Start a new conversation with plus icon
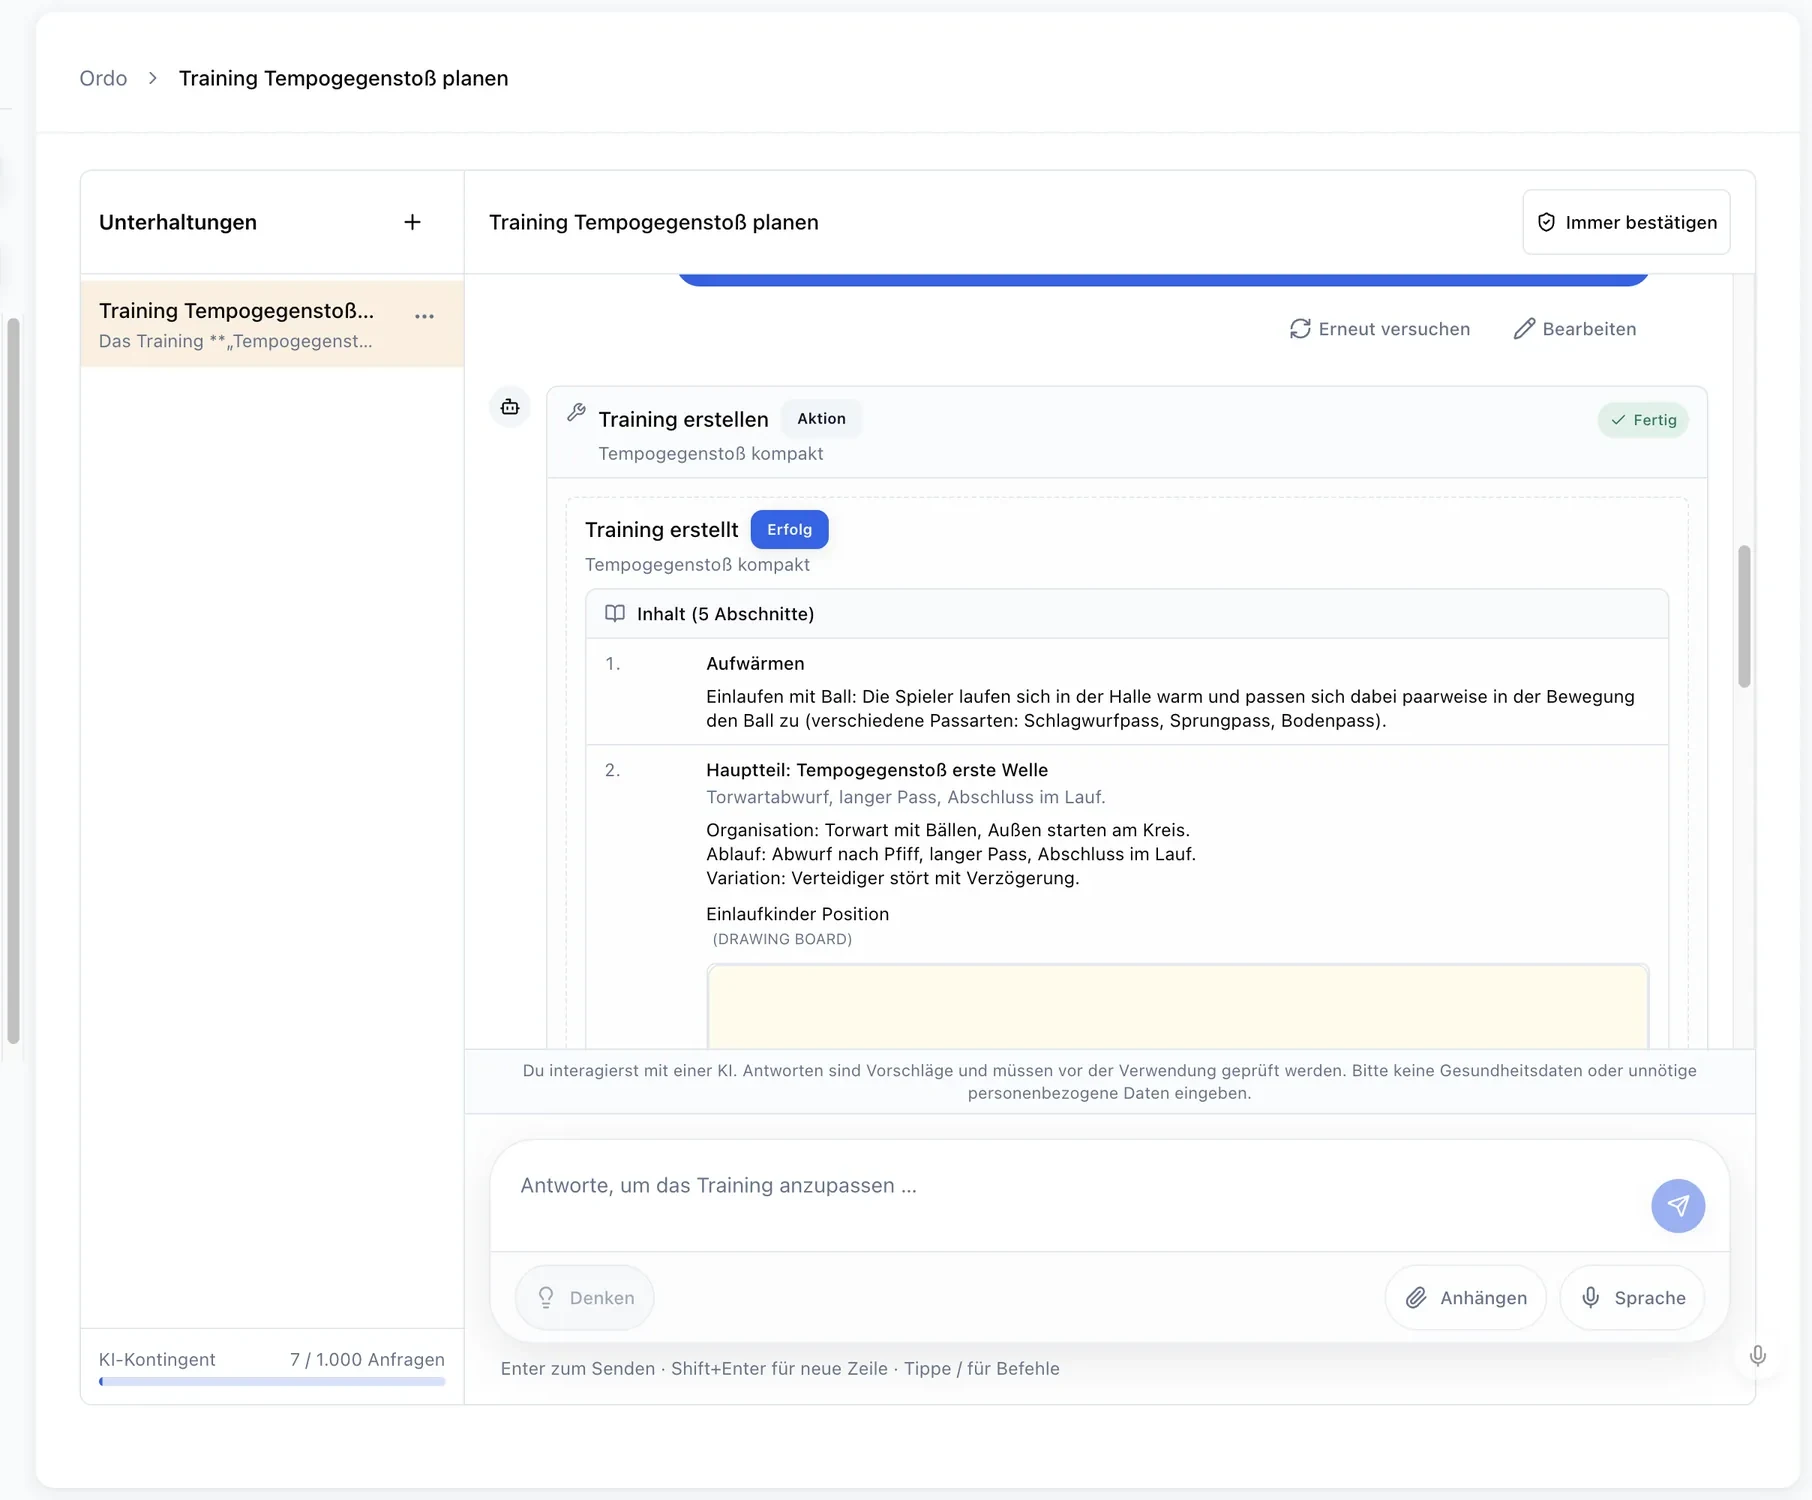 412,222
